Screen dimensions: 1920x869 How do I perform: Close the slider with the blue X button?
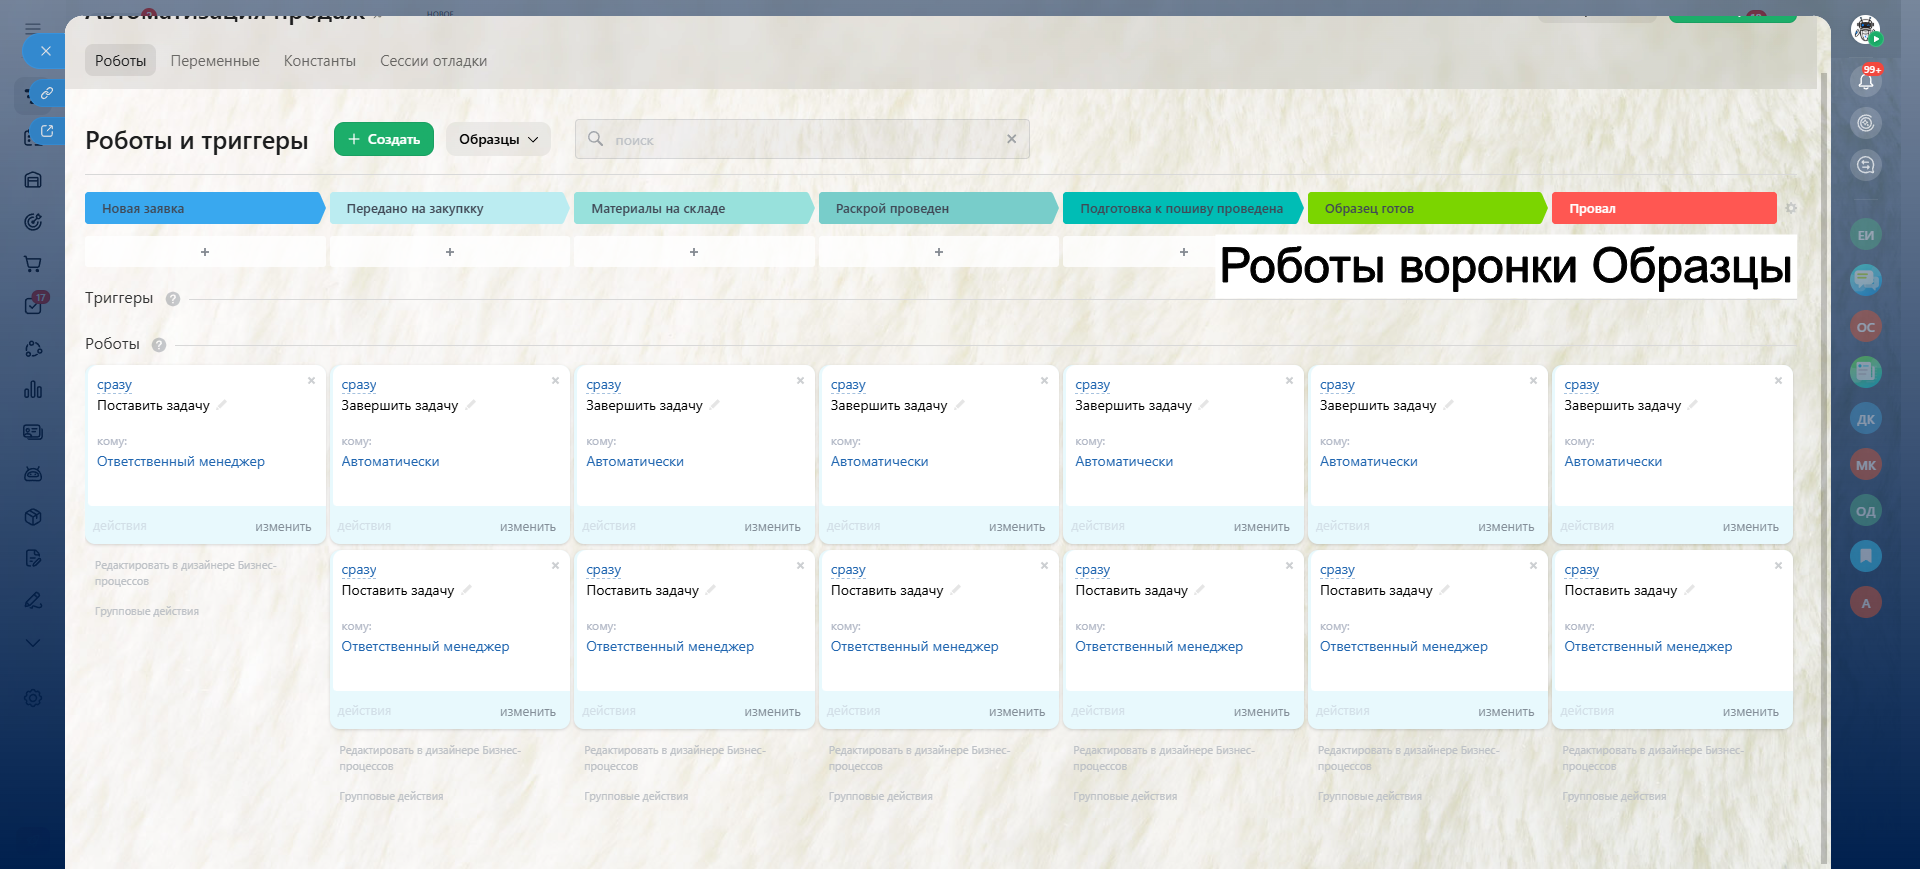click(x=45, y=51)
